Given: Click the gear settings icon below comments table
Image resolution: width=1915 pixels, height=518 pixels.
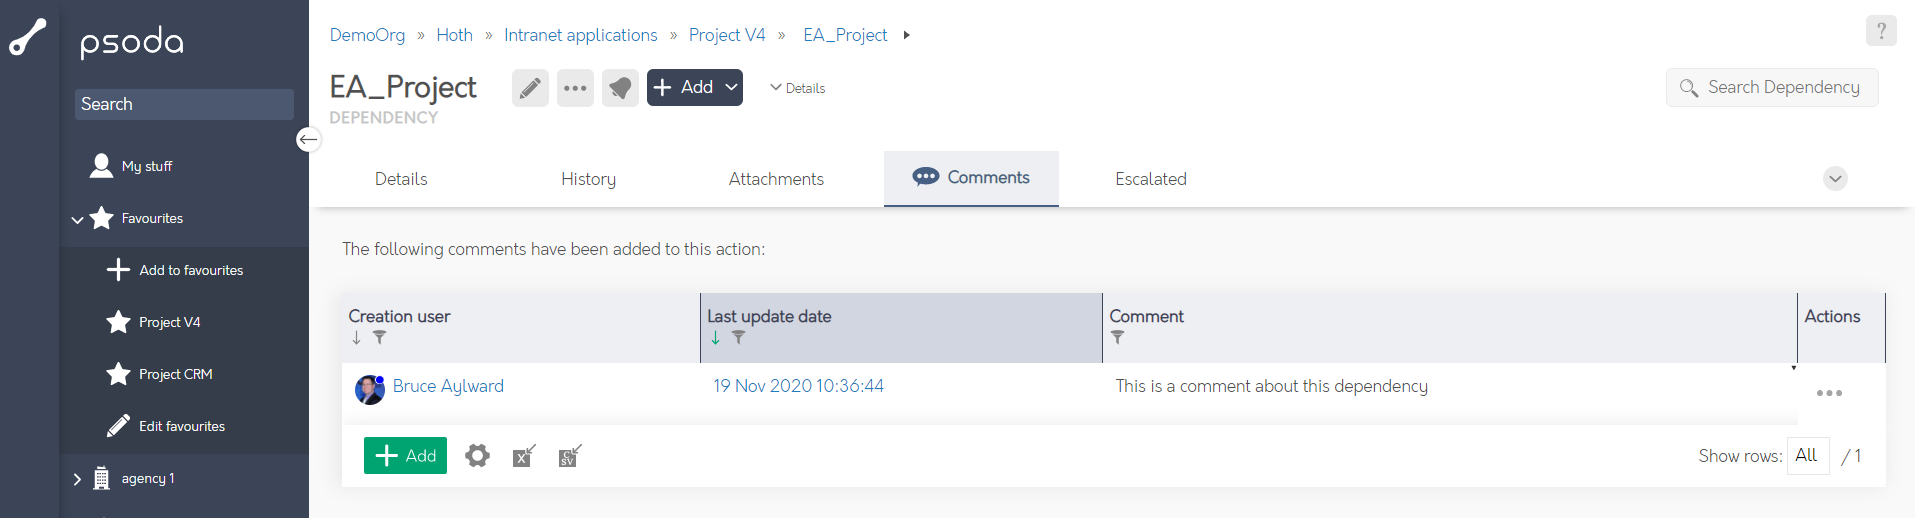Looking at the screenshot, I should click(x=477, y=456).
